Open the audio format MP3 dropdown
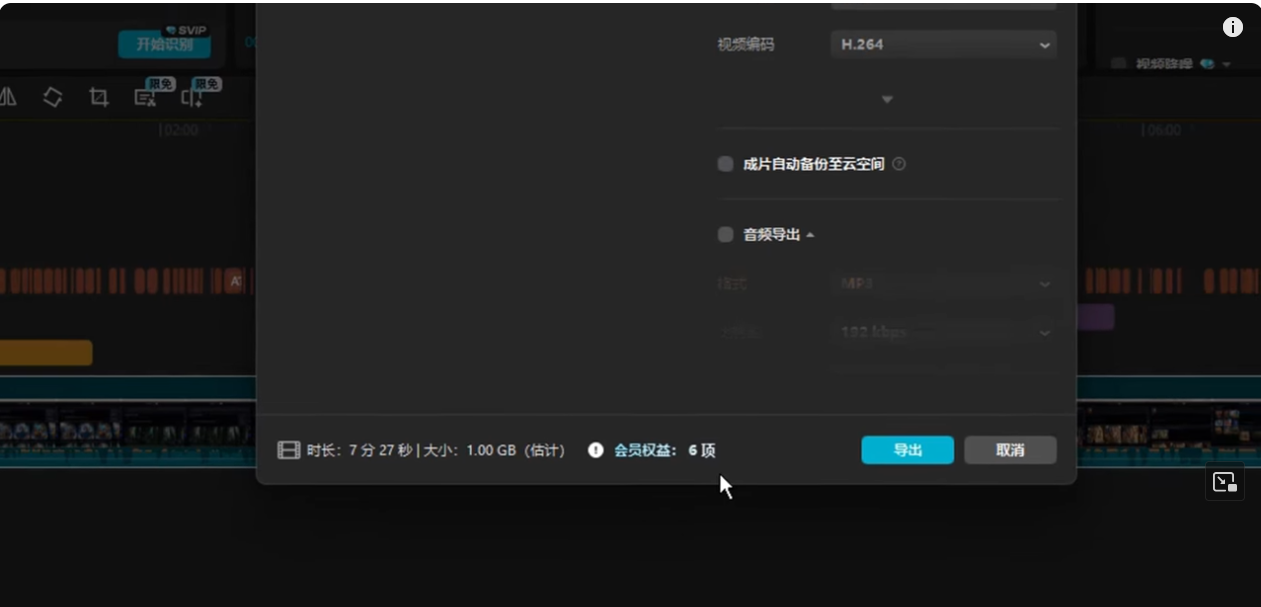Viewport: 1261px width, 607px height. pyautogui.click(x=943, y=284)
